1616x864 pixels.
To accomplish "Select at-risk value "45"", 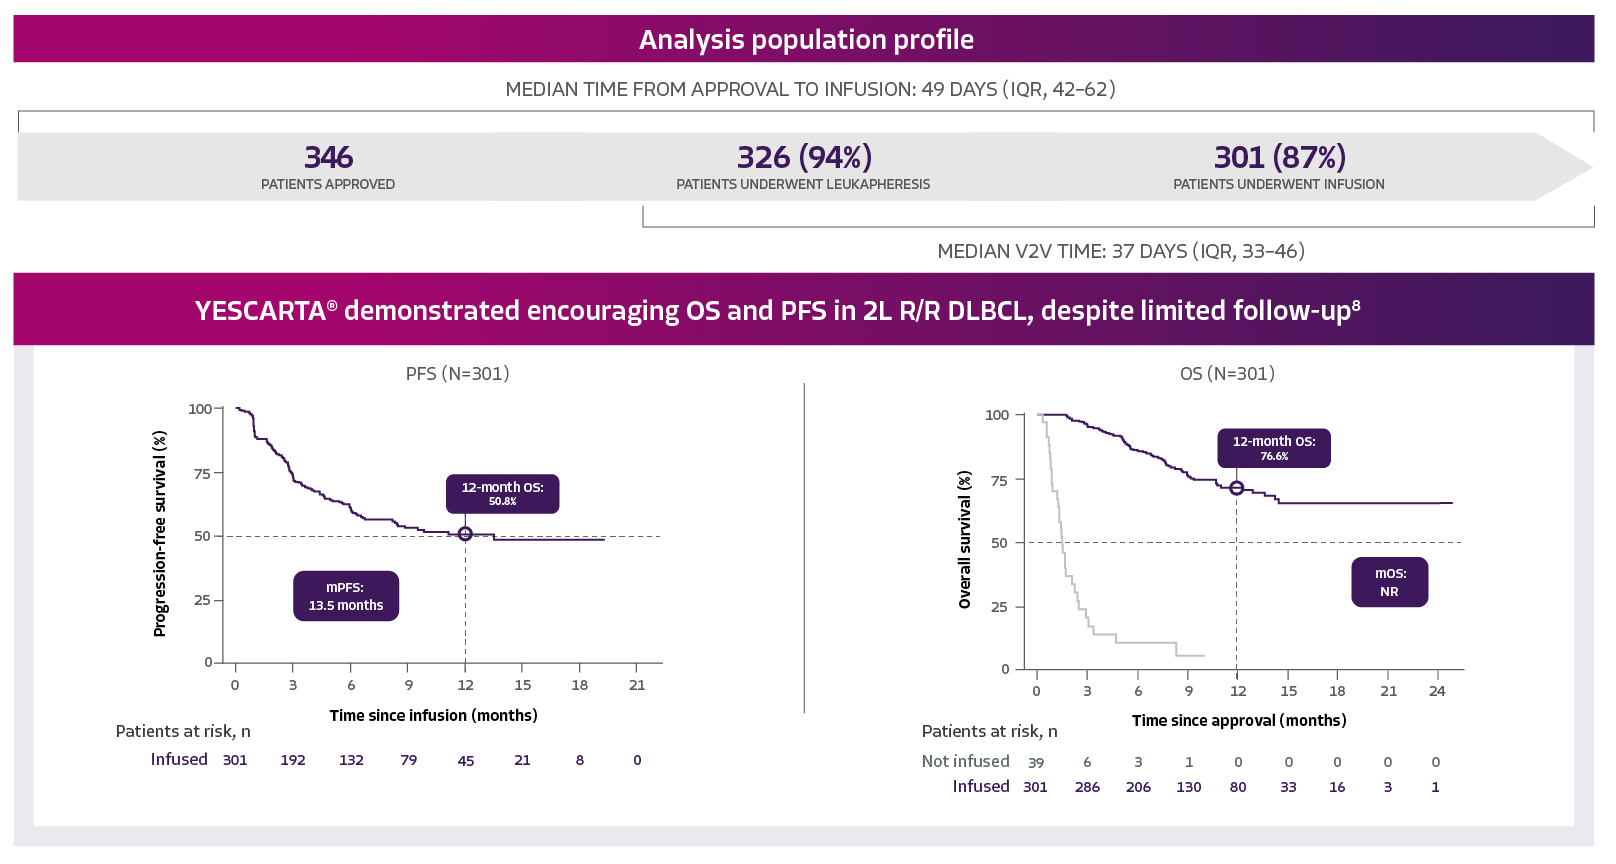I will [466, 761].
